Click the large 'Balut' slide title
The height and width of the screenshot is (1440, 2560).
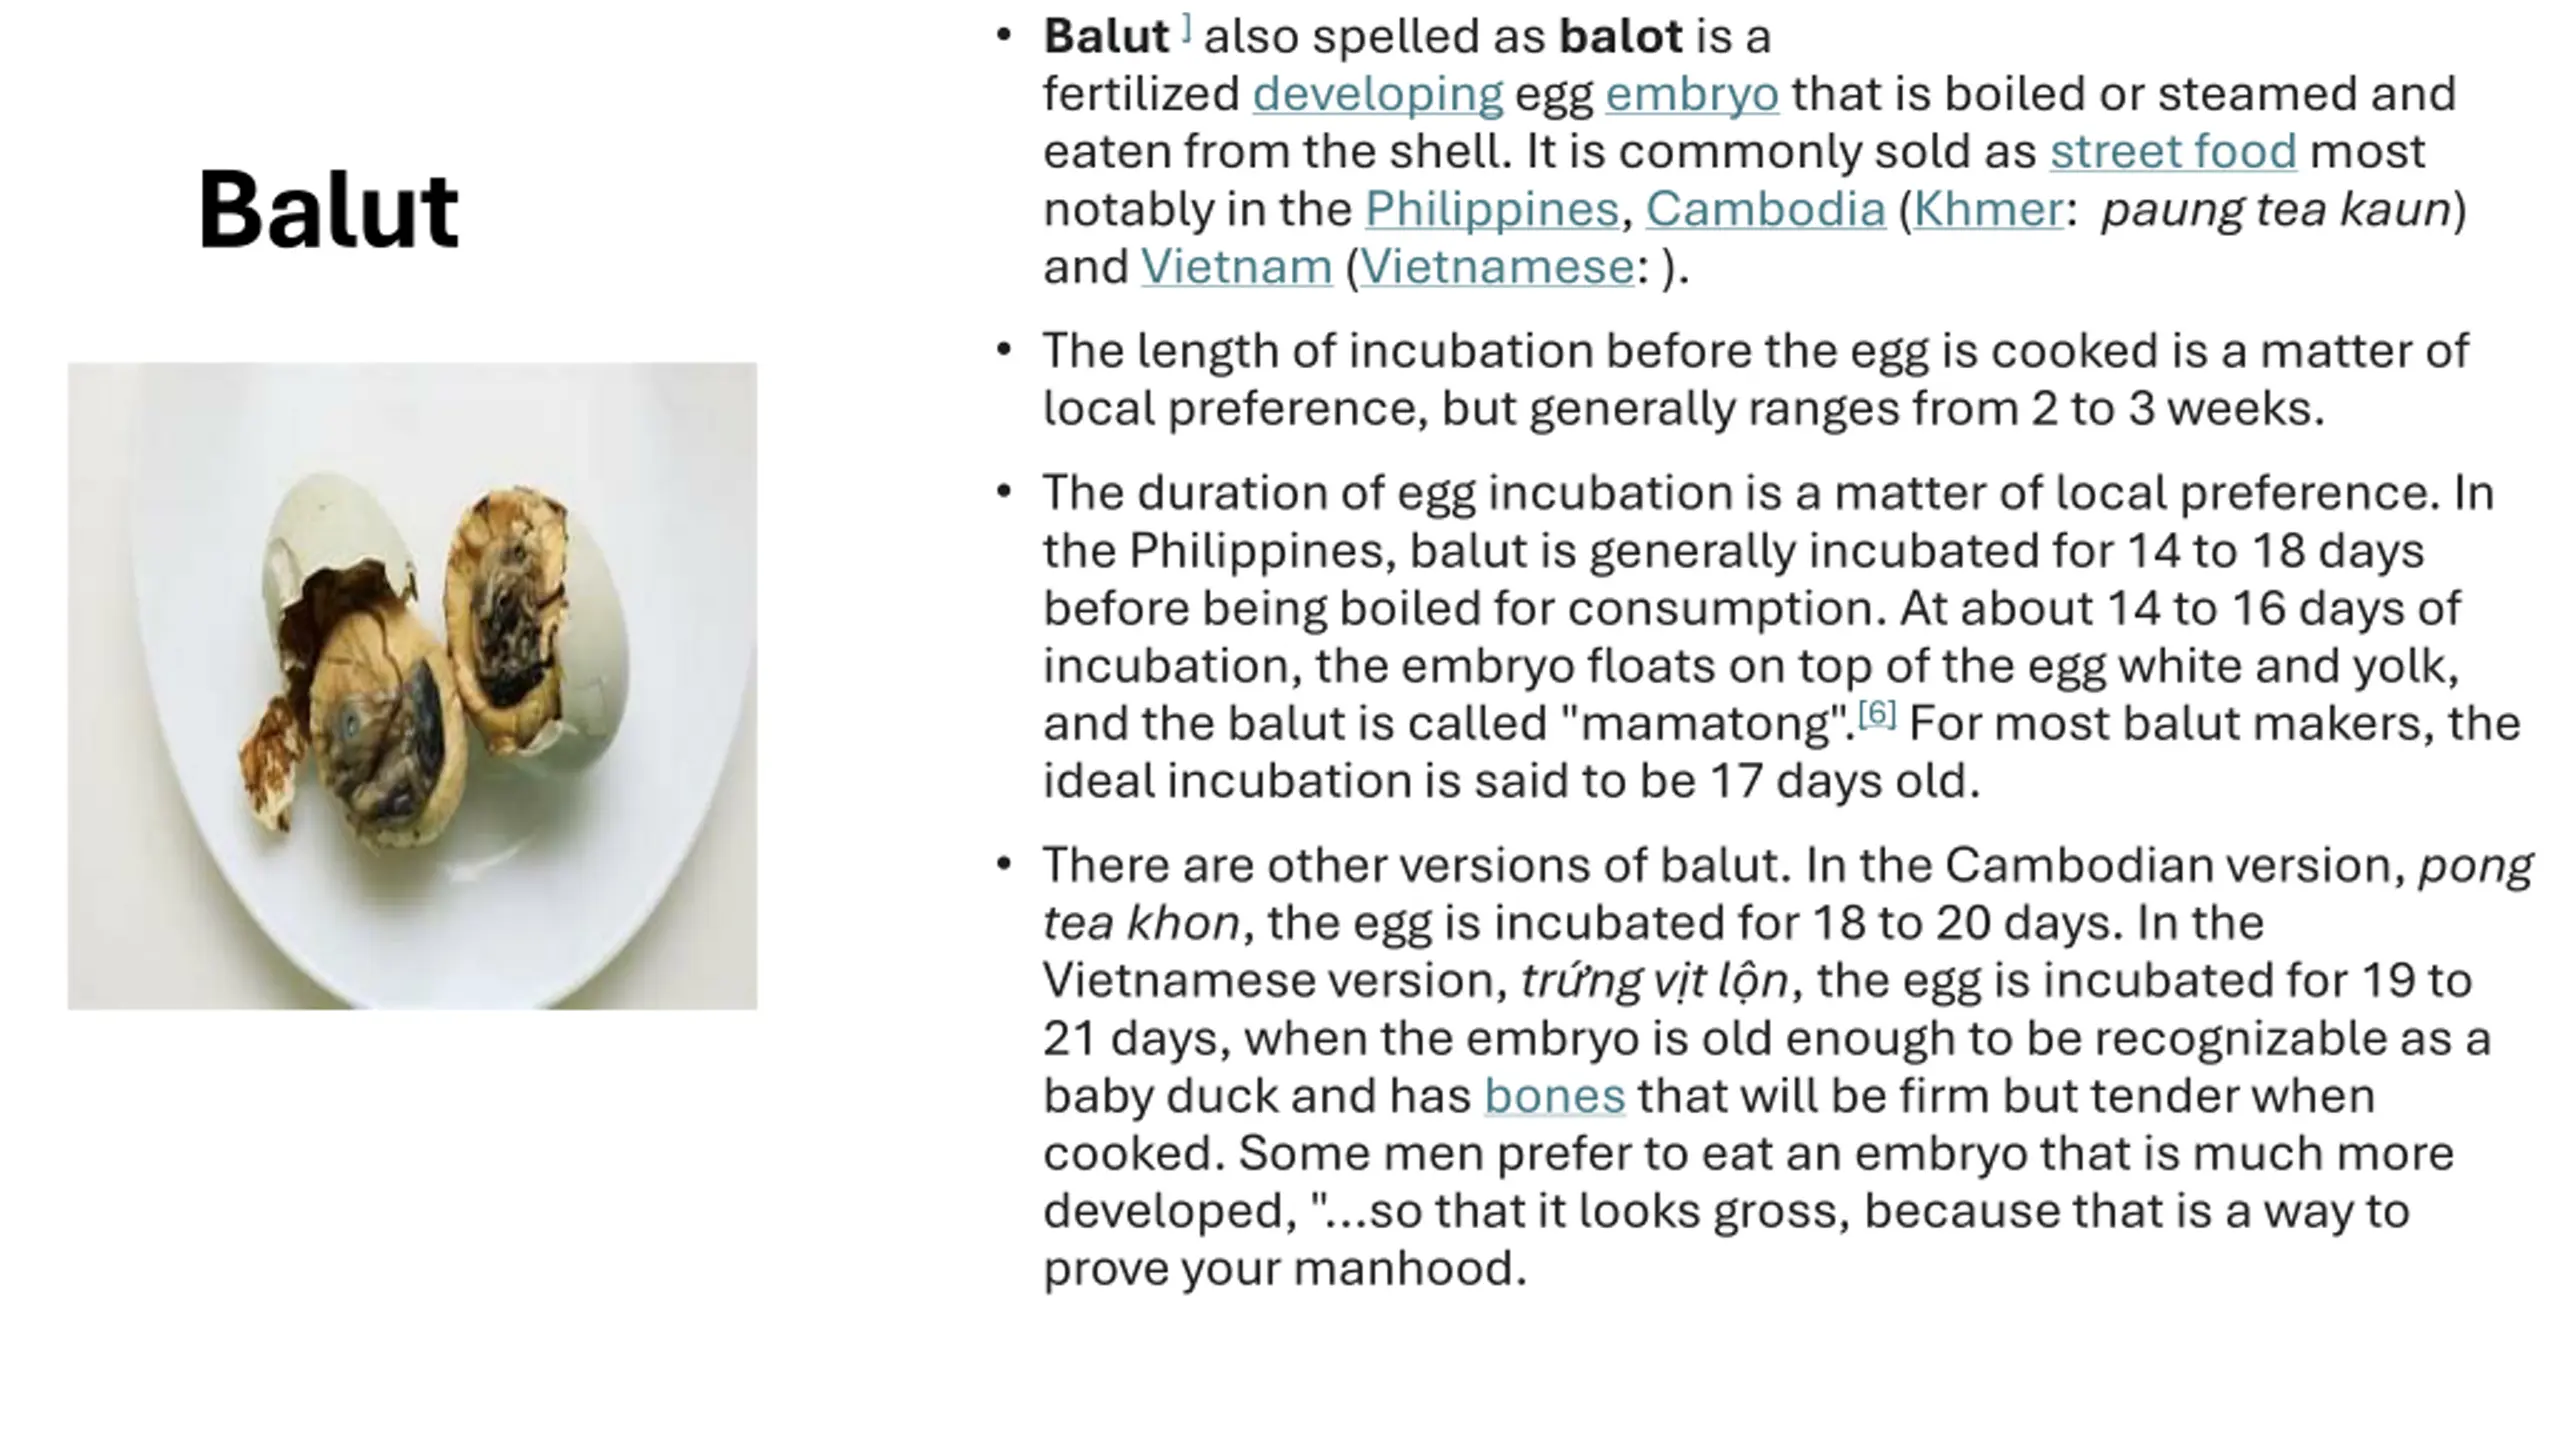coord(328,209)
